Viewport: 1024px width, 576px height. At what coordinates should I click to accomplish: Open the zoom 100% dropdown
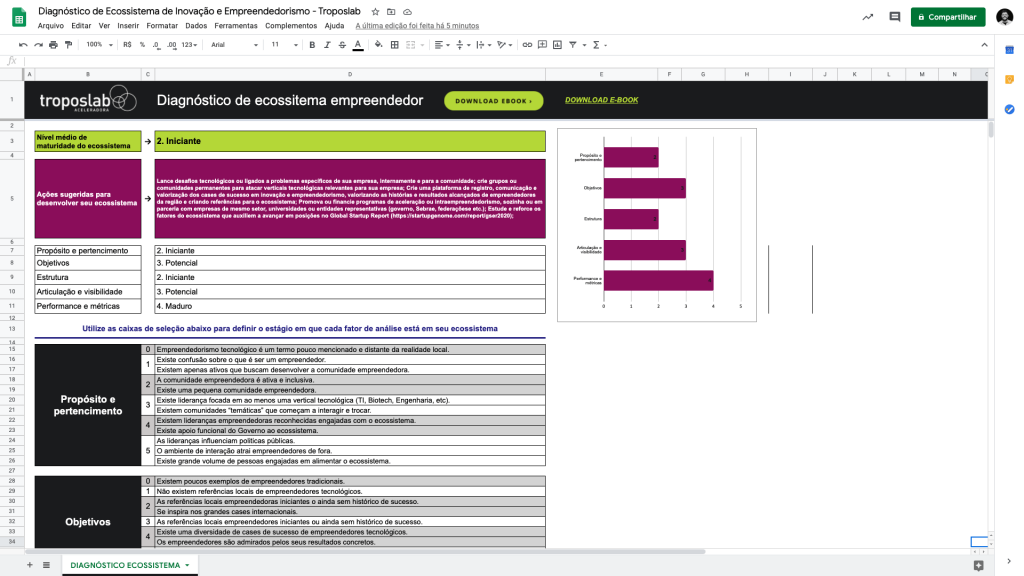[x=97, y=45]
